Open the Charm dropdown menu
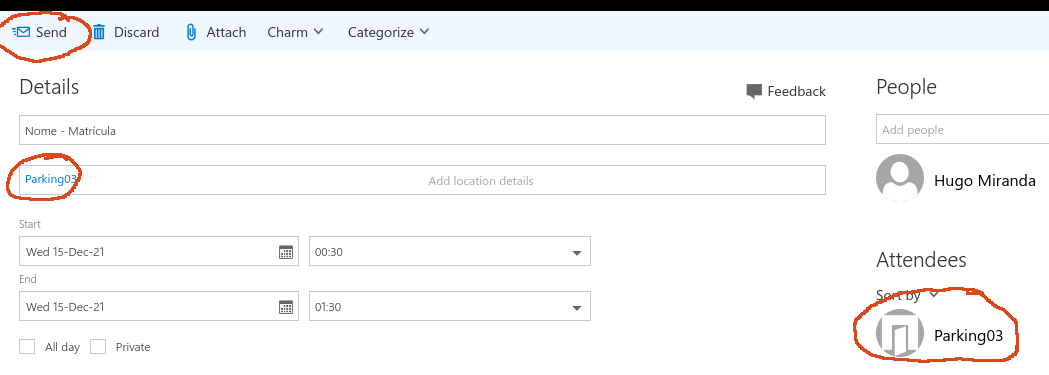The height and width of the screenshot is (375, 1049). (x=295, y=32)
